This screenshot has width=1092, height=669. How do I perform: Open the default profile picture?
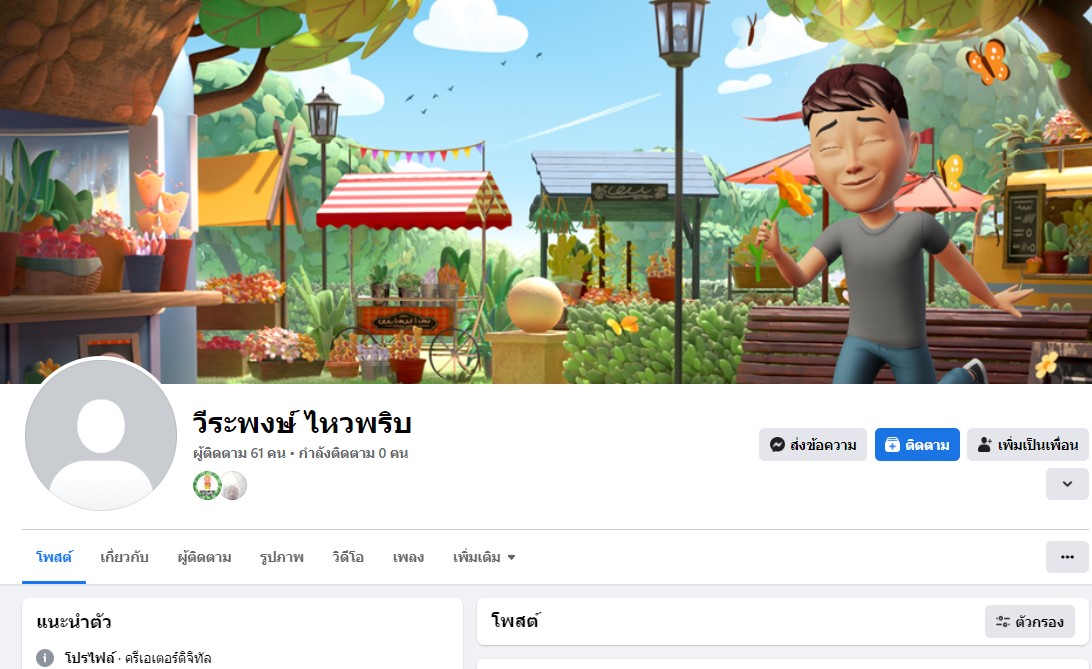pos(101,434)
